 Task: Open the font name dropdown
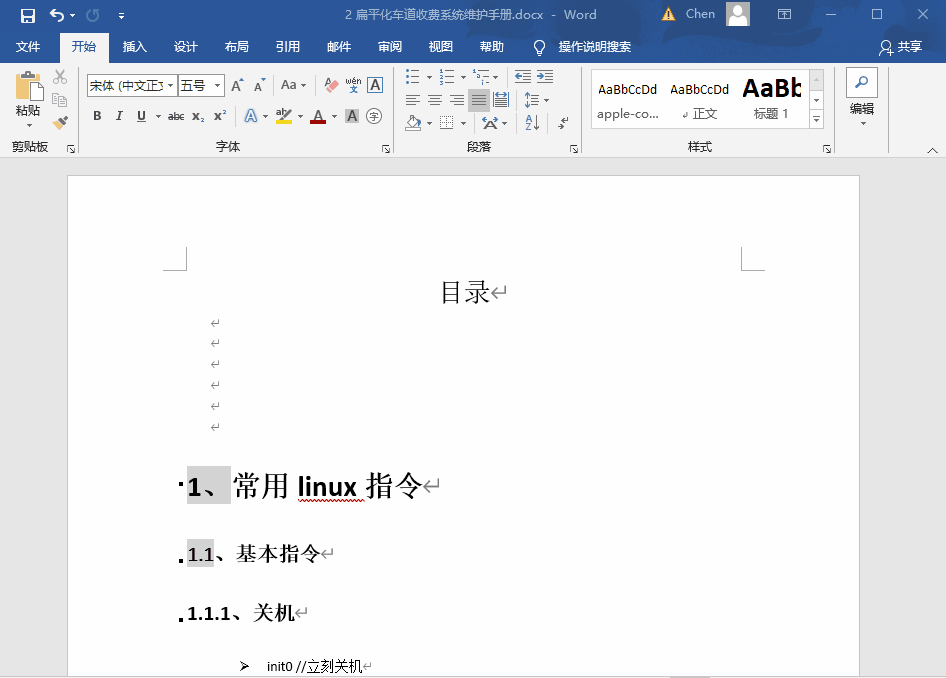click(x=170, y=83)
